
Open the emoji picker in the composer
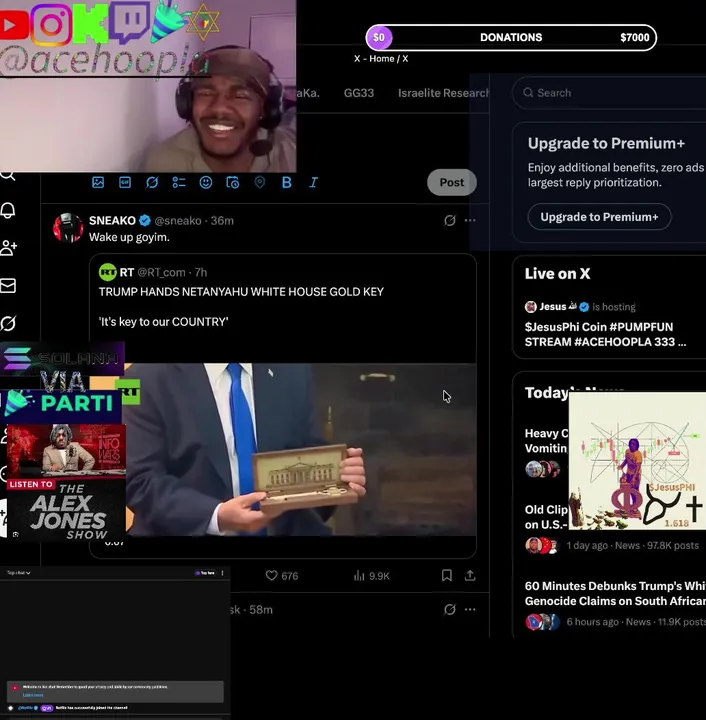coord(206,182)
